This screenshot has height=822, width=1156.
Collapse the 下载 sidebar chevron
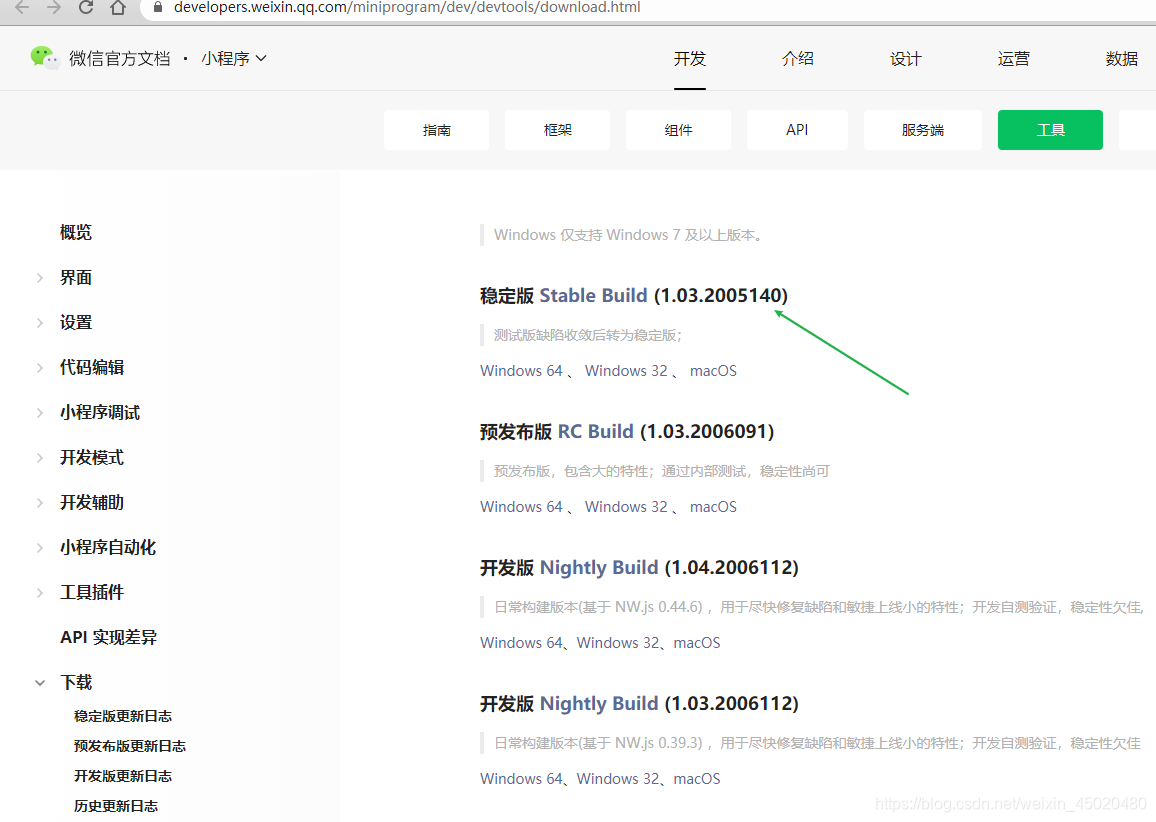click(40, 683)
